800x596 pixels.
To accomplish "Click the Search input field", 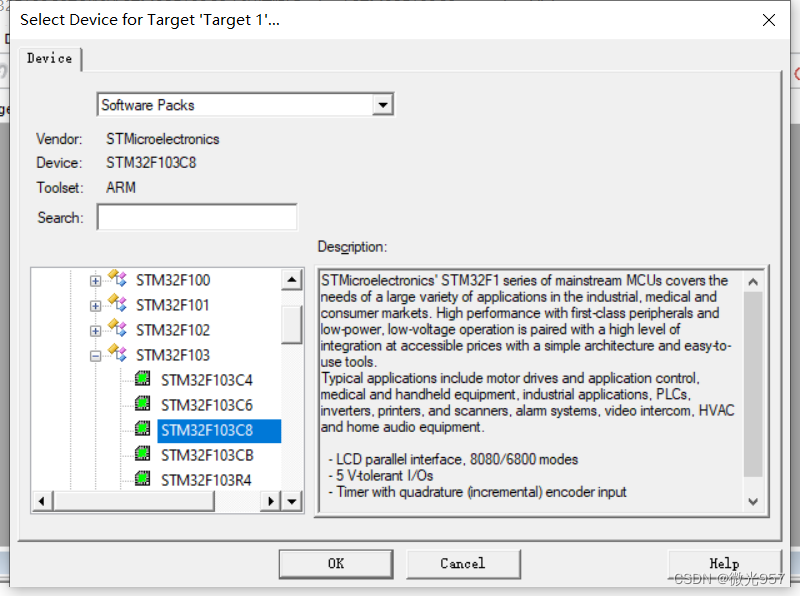I will point(197,217).
